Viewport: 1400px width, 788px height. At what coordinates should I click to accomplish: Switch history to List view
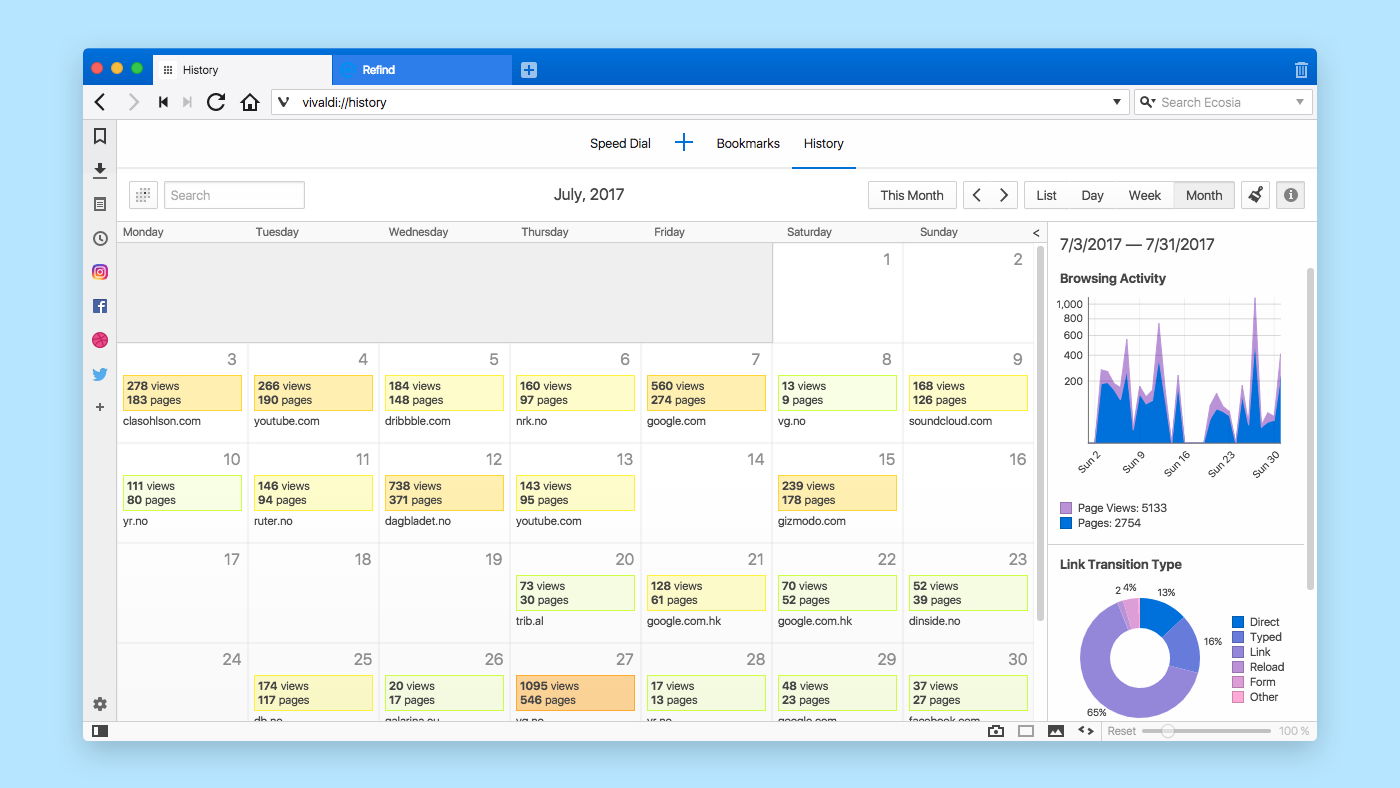(1047, 195)
